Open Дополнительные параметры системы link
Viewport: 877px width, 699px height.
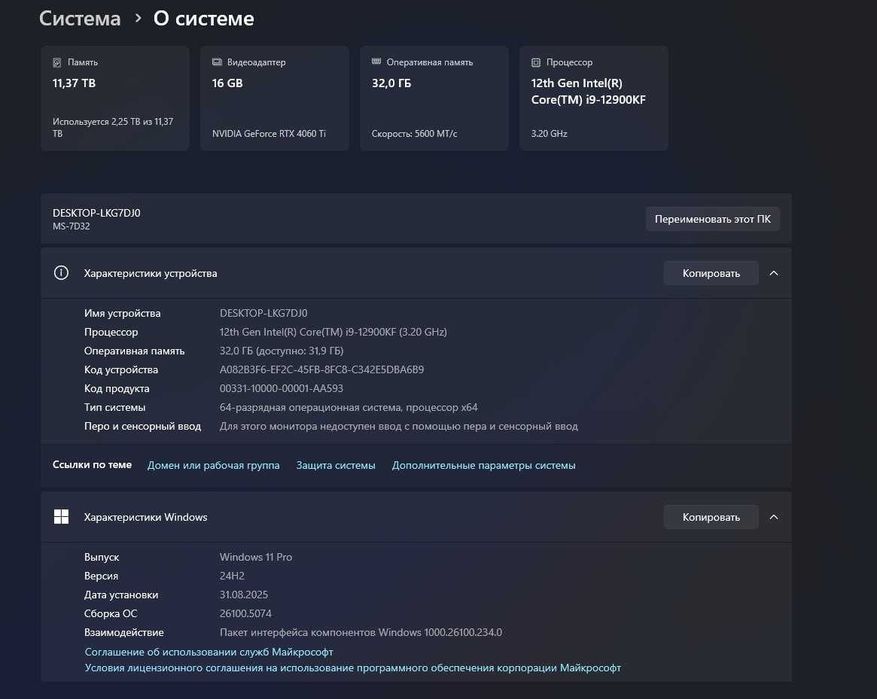click(x=483, y=465)
